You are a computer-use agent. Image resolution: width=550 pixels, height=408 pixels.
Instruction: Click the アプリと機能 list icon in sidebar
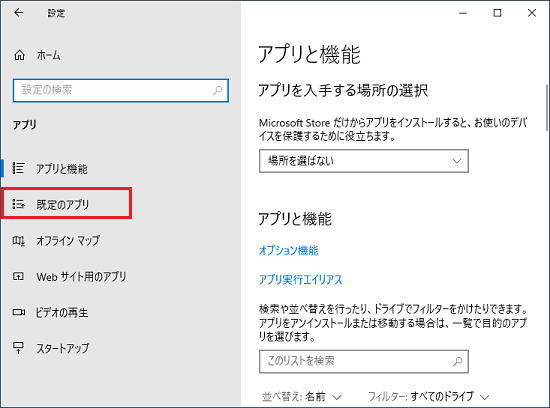click(18, 168)
